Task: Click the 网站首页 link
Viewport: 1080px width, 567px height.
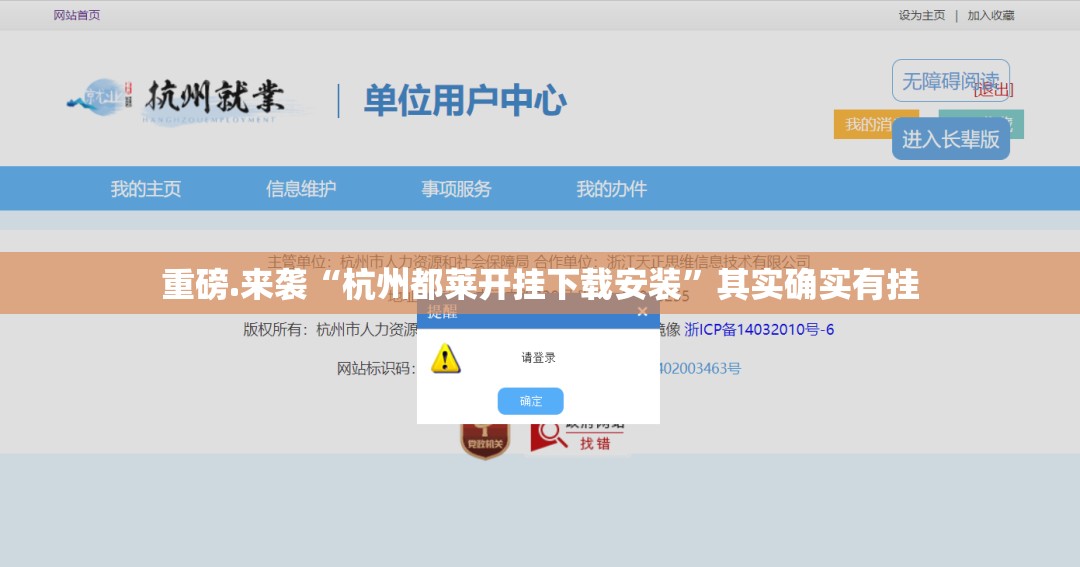Action: tap(77, 15)
